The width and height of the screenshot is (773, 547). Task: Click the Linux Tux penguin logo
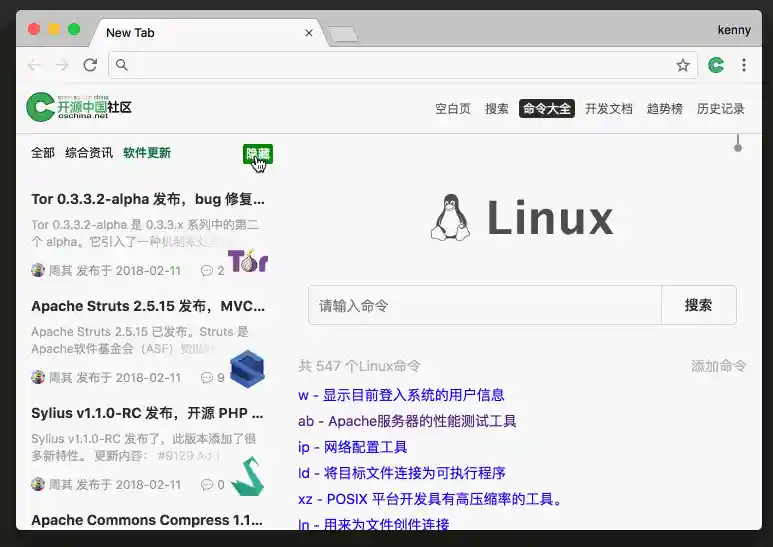[x=450, y=217]
